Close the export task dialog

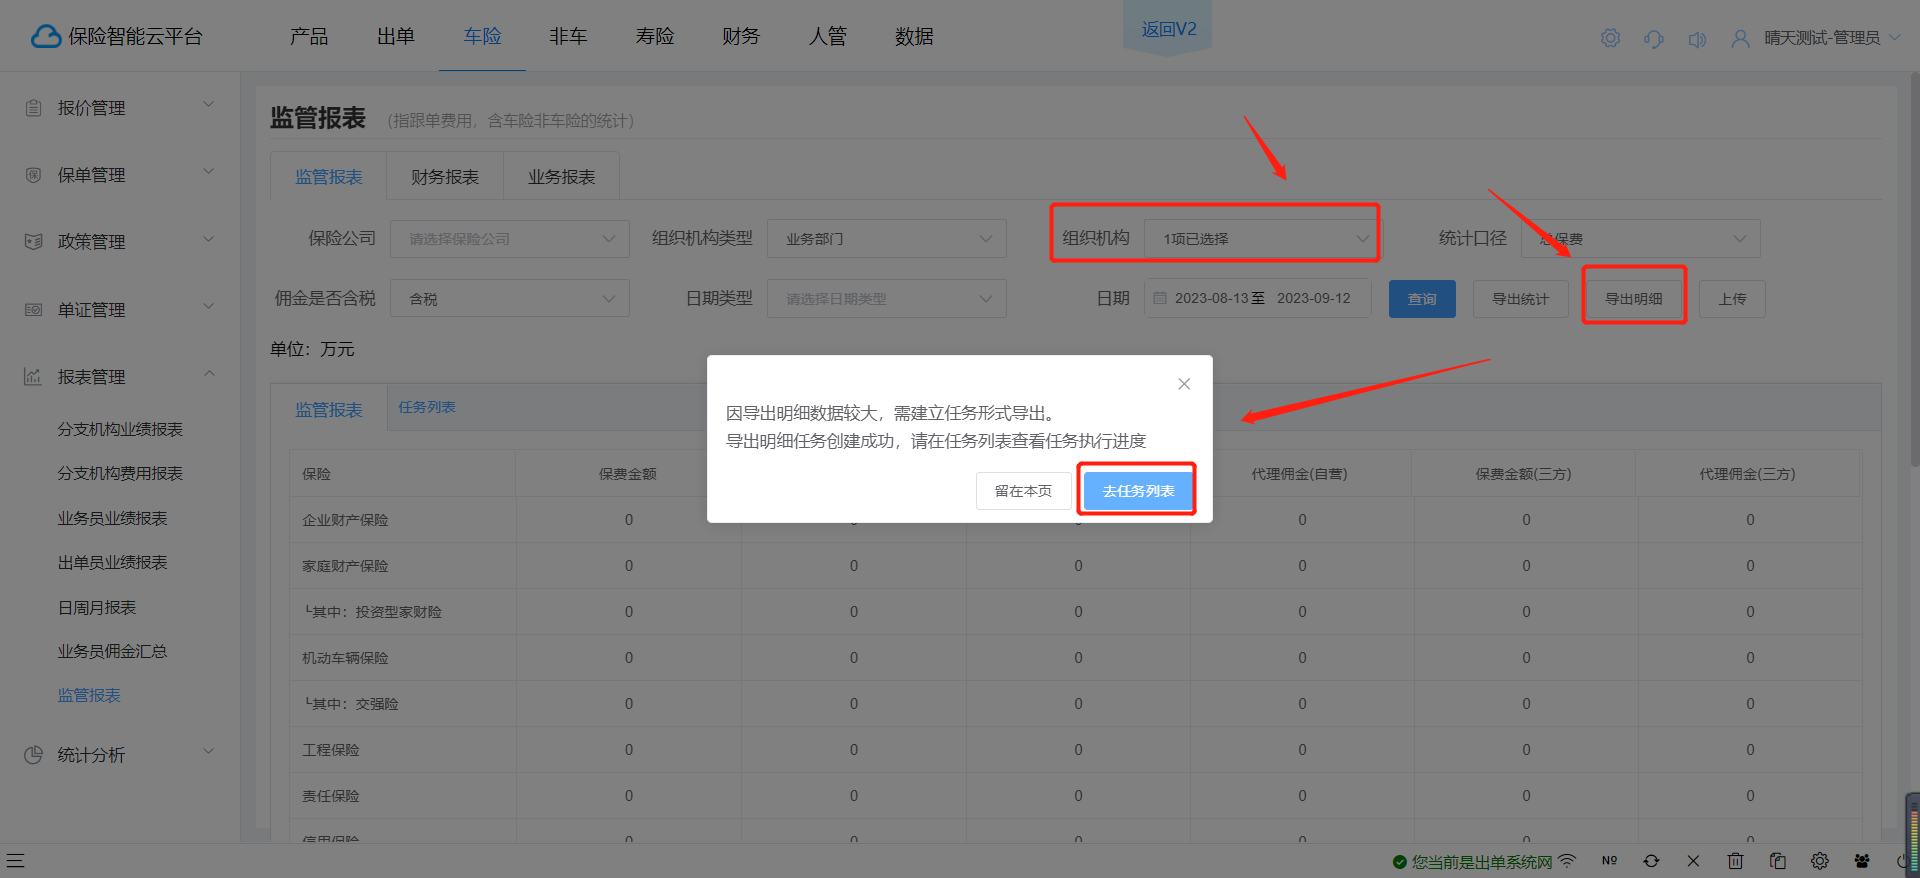(1184, 384)
